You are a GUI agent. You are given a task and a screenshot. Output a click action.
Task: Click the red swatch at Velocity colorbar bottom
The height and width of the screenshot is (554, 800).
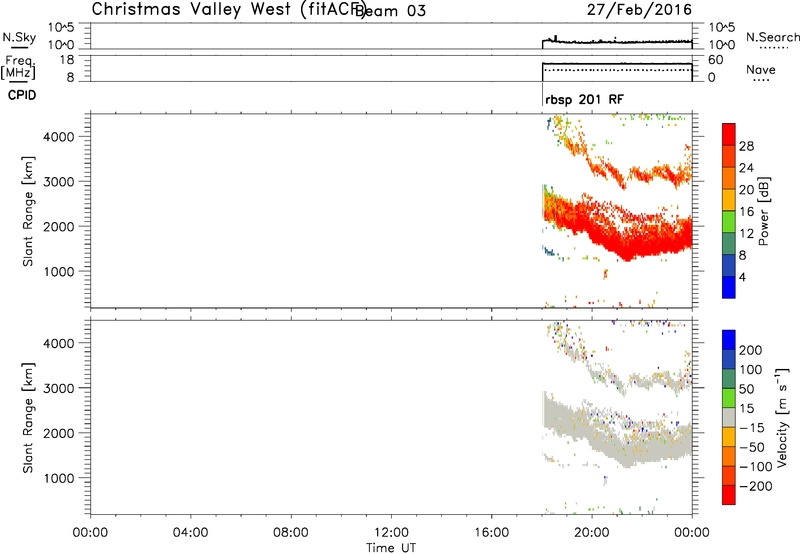pyautogui.click(x=729, y=495)
